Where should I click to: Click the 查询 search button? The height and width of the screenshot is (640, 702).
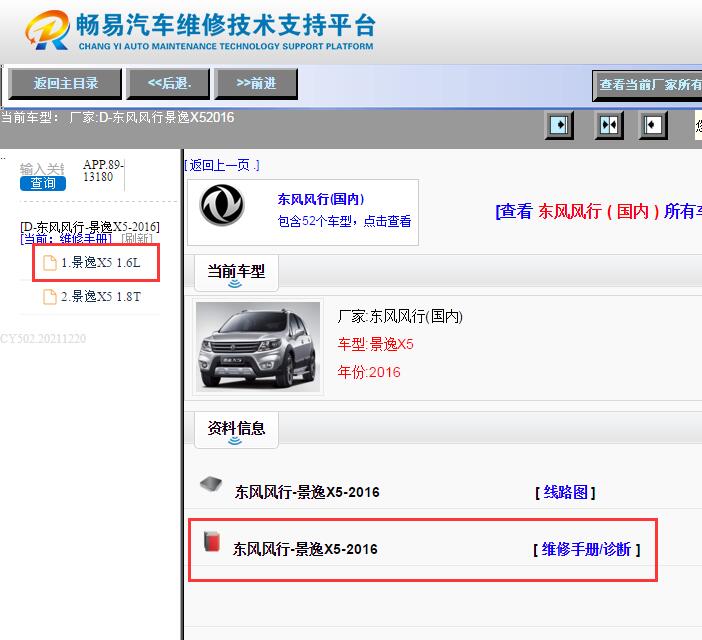(43, 183)
